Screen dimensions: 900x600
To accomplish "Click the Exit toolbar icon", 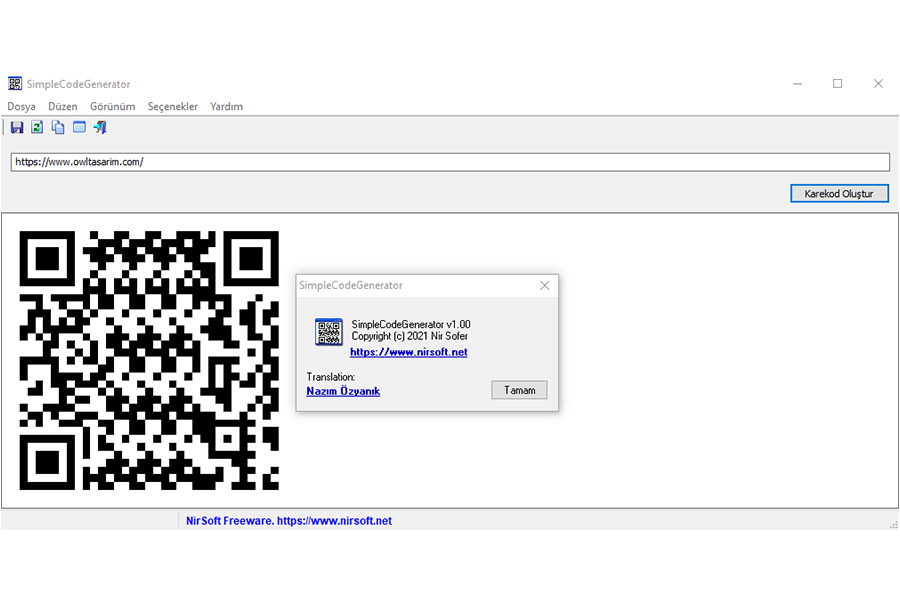I will pos(100,127).
